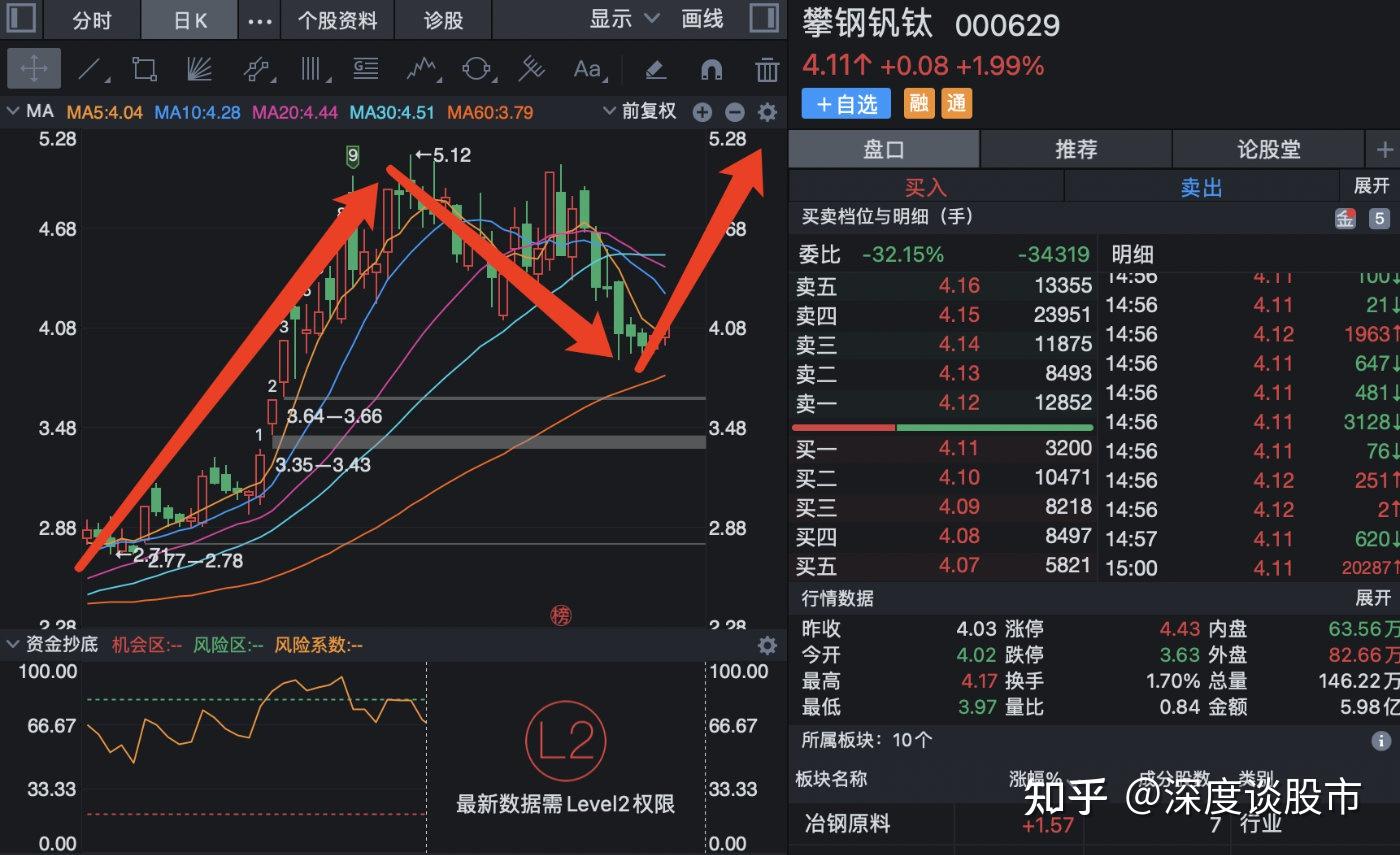Screen dimensions: 1400x855
Task: Select the price label annotation tool
Action: tap(366, 69)
